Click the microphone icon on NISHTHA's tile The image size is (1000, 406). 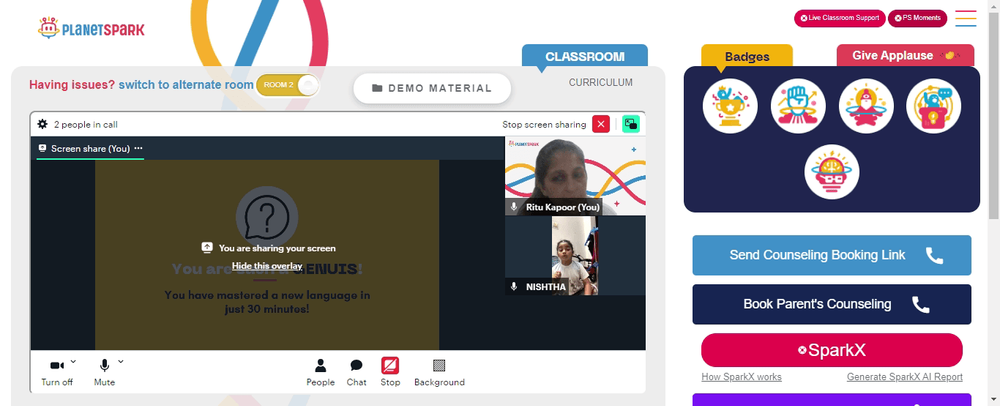click(514, 287)
